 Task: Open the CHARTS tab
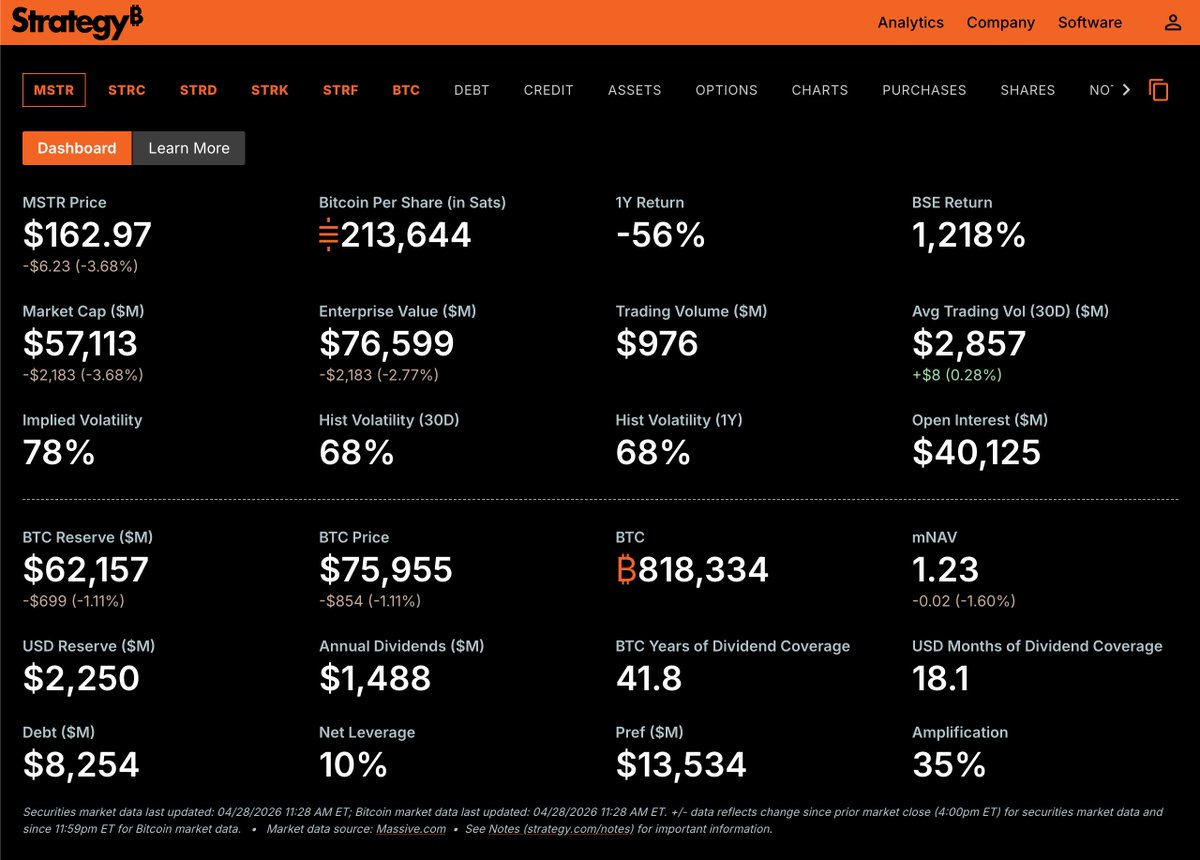[x=820, y=90]
